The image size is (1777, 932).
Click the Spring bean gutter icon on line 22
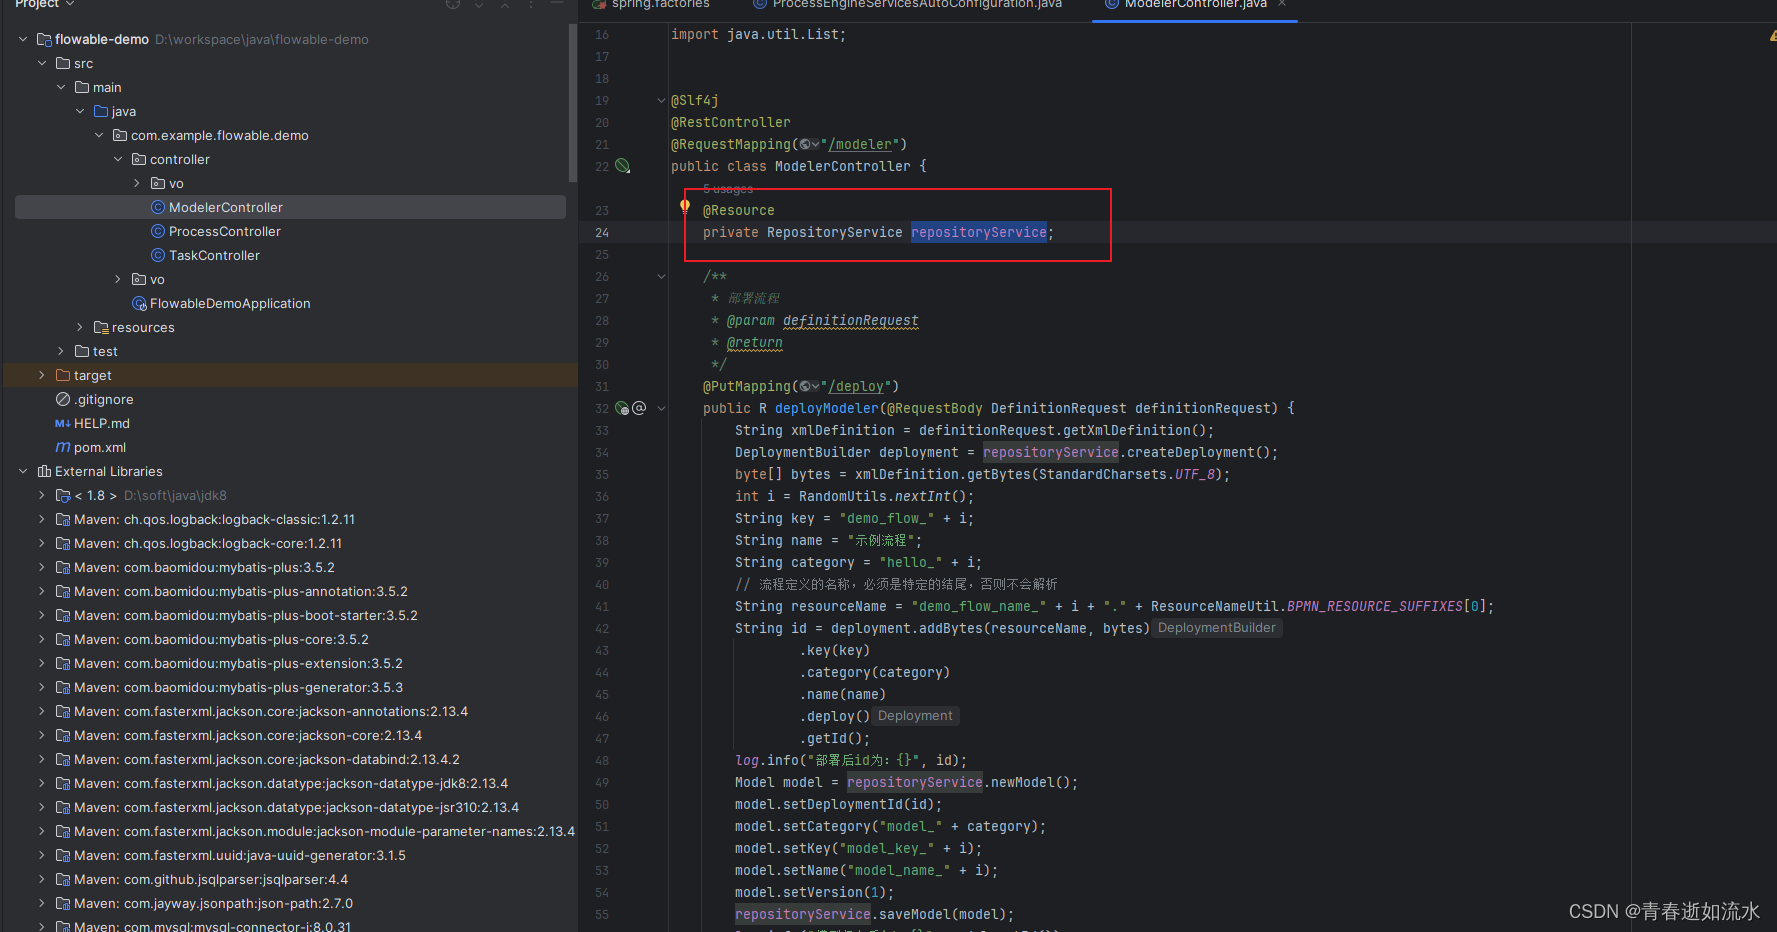coord(622,166)
